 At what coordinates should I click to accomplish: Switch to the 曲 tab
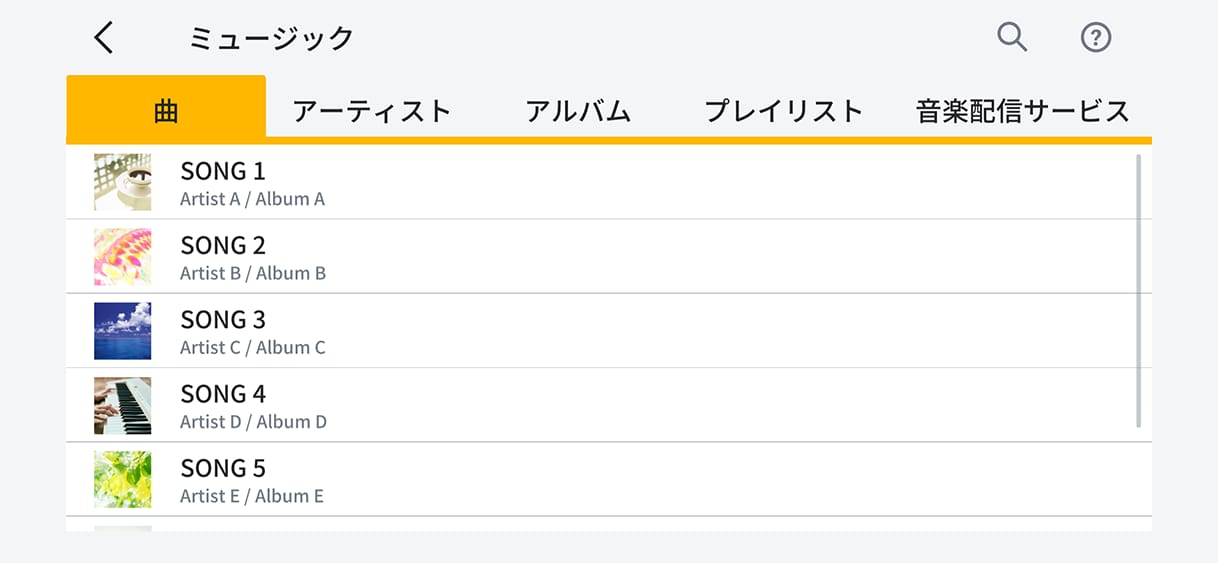click(166, 110)
